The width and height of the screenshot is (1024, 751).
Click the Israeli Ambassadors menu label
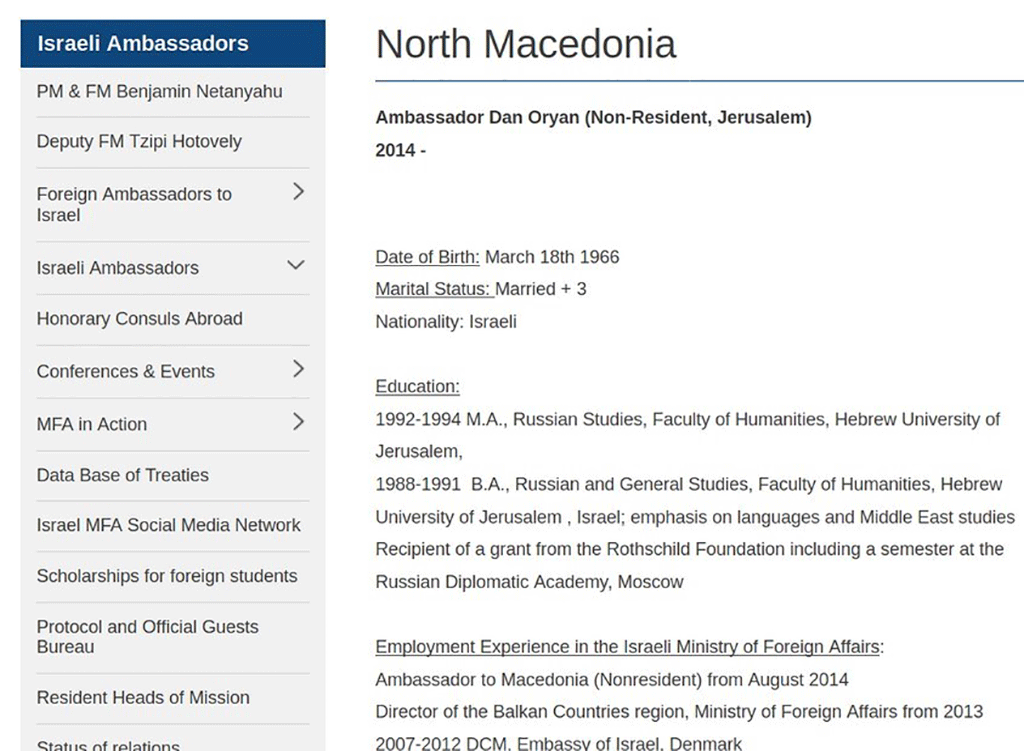(118, 268)
